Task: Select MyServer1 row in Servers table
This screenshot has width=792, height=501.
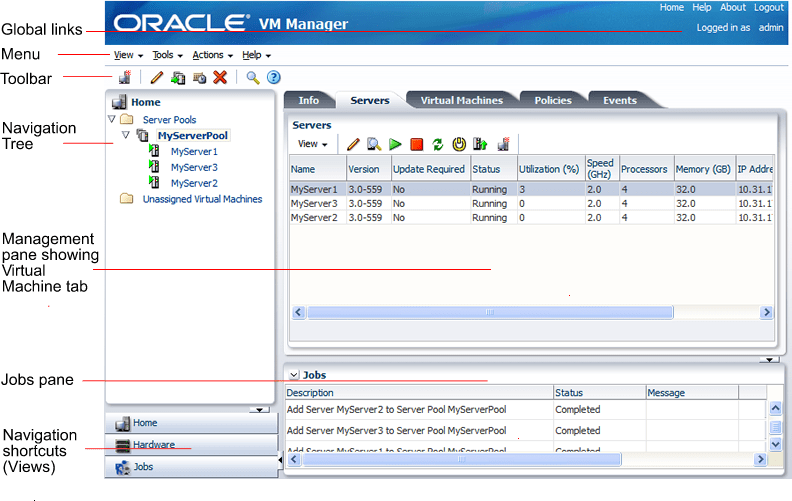Action: click(532, 189)
